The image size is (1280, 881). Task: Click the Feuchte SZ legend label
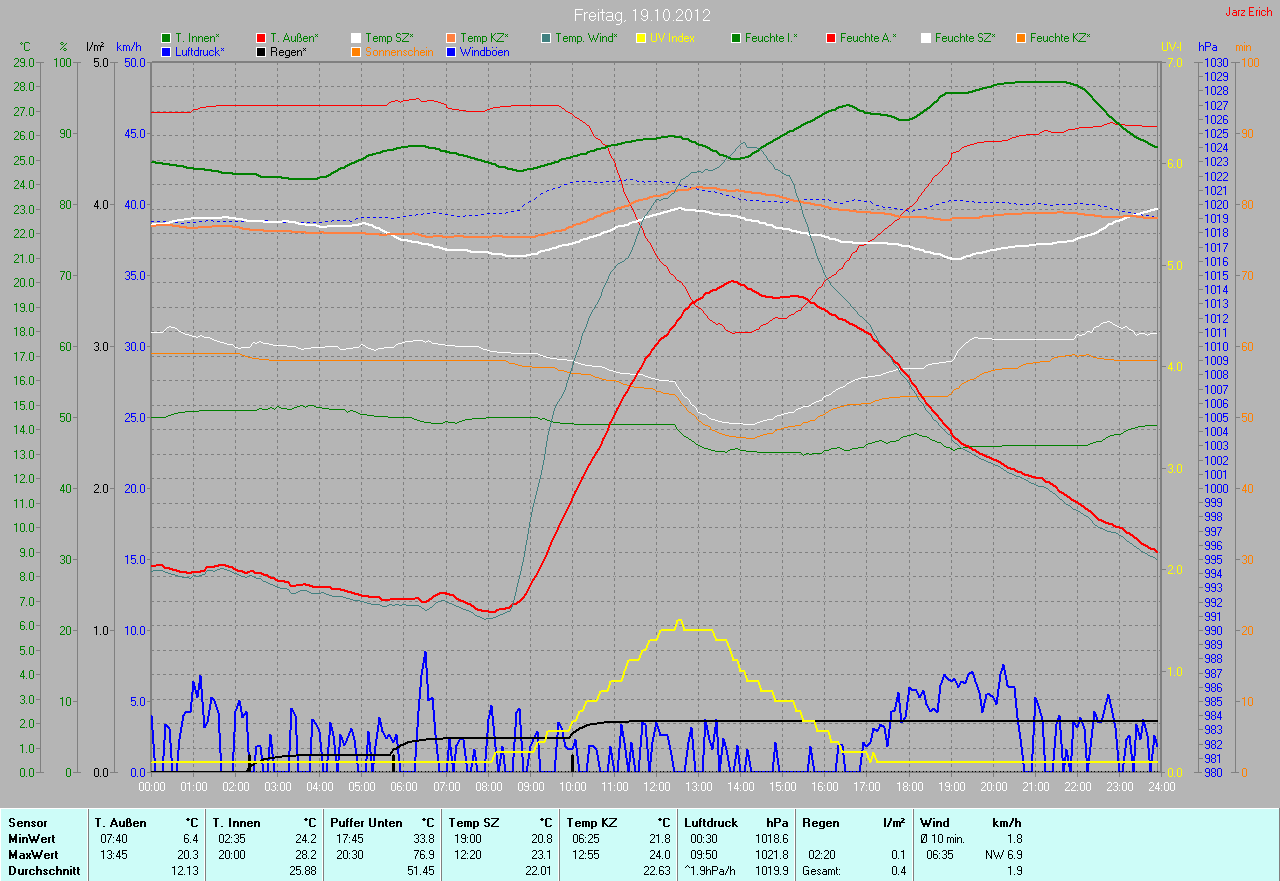[964, 38]
